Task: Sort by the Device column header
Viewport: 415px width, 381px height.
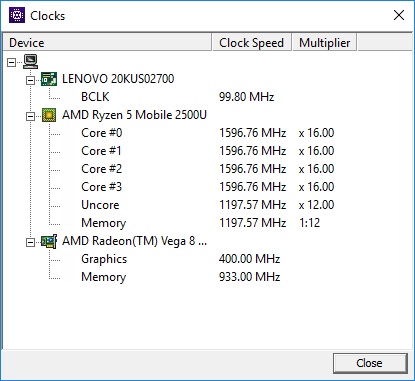Action: [107, 42]
